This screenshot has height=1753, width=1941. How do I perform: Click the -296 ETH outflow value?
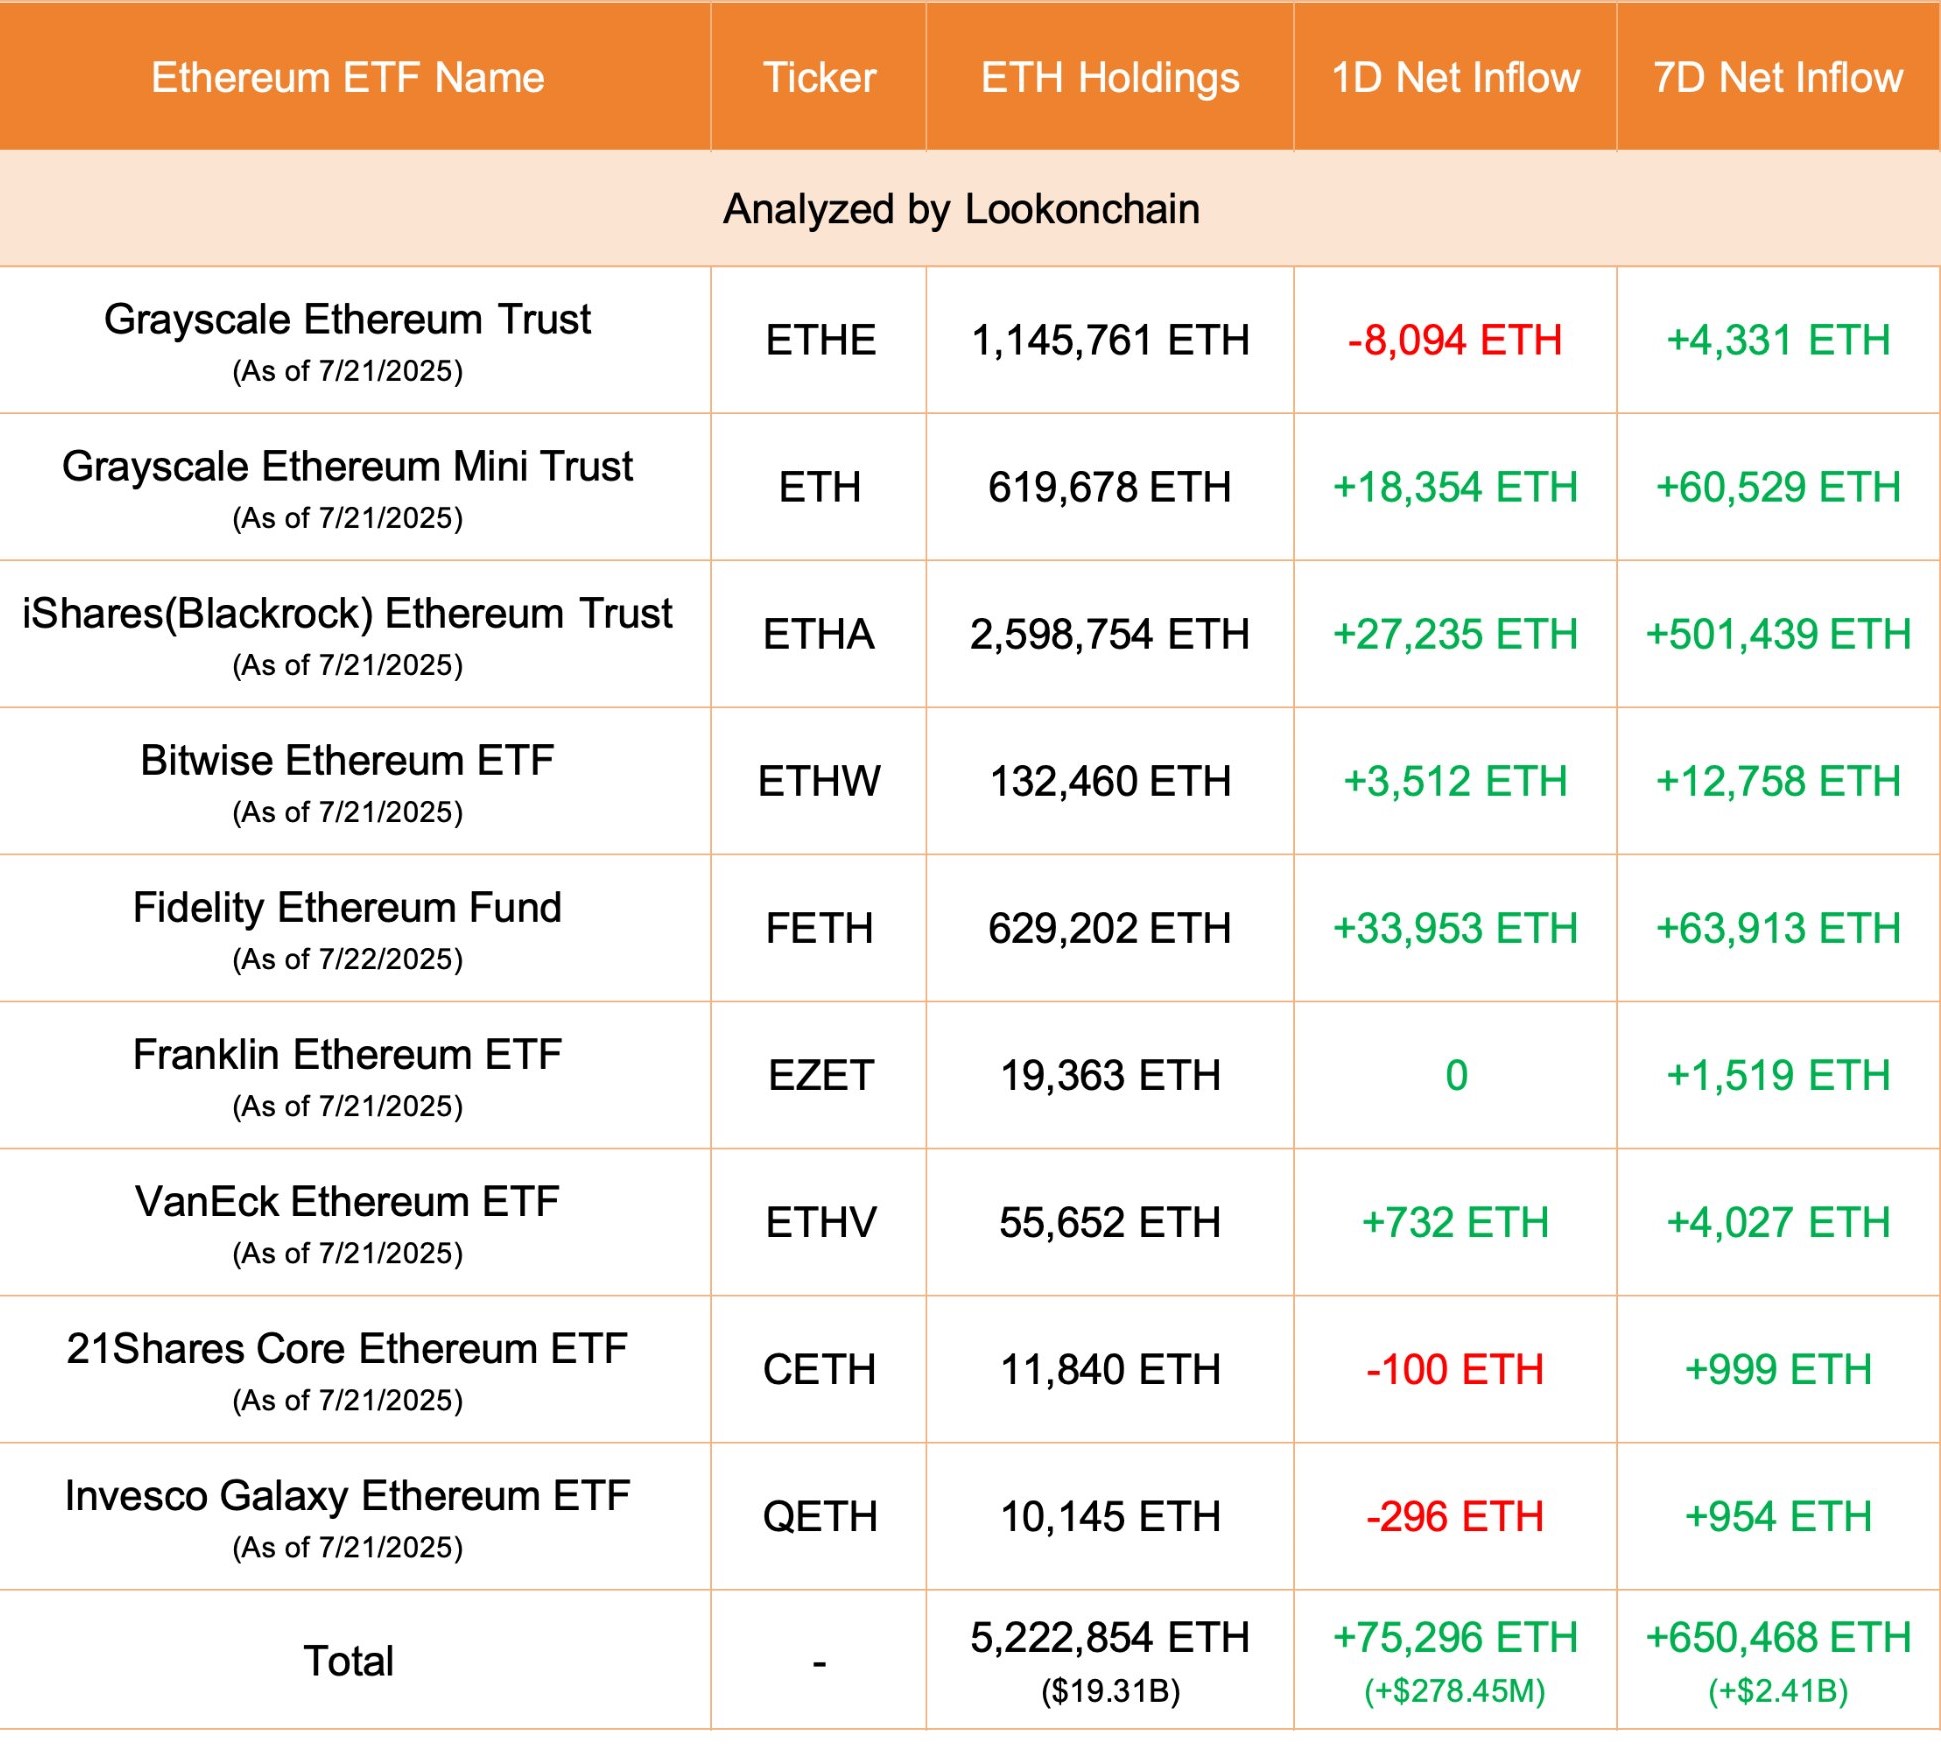coord(1455,1518)
